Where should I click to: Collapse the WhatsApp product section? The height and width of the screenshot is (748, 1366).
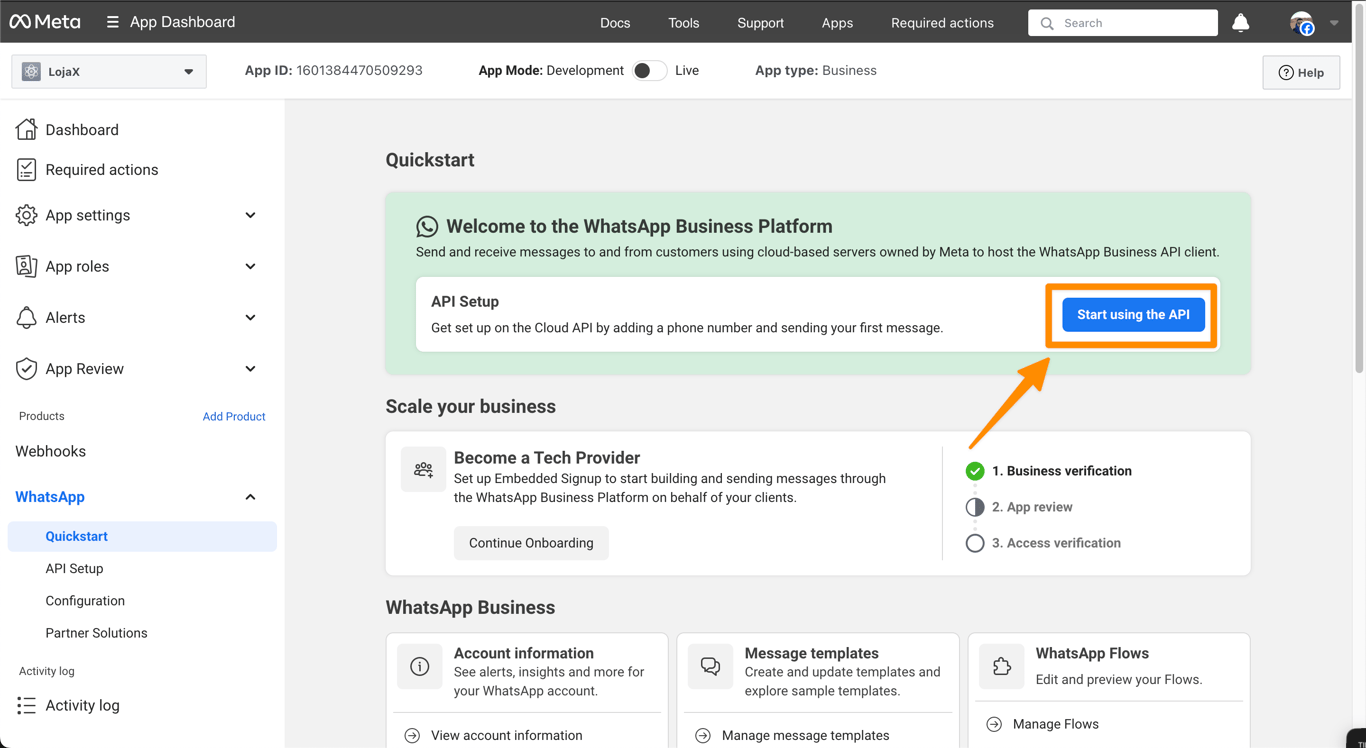[x=250, y=497]
